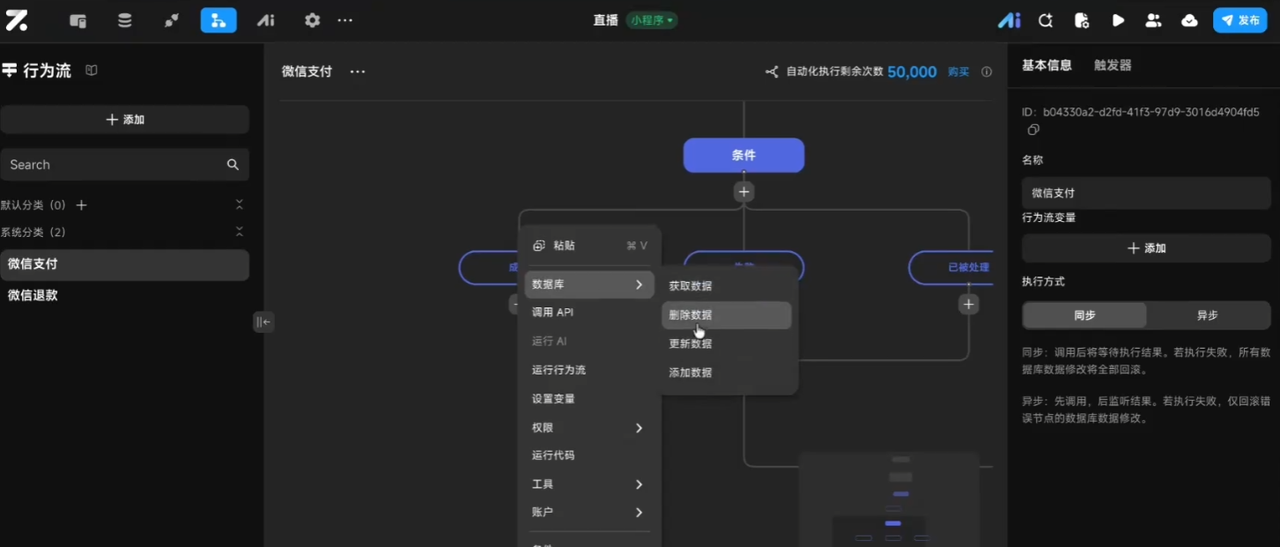Open the collaborators people icon
Image resolution: width=1280 pixels, height=547 pixels.
1153,20
